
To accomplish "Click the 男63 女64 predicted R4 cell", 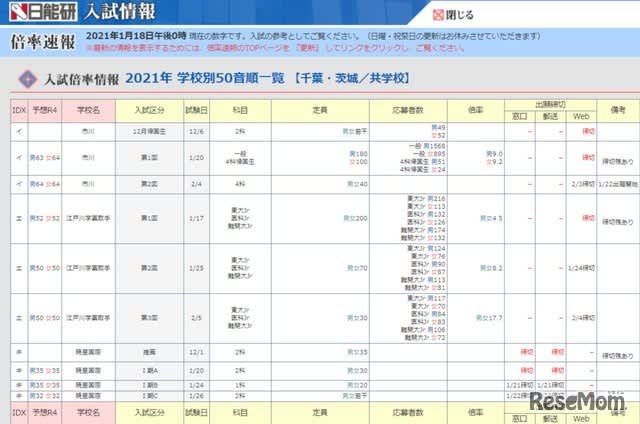I will click(44, 158).
